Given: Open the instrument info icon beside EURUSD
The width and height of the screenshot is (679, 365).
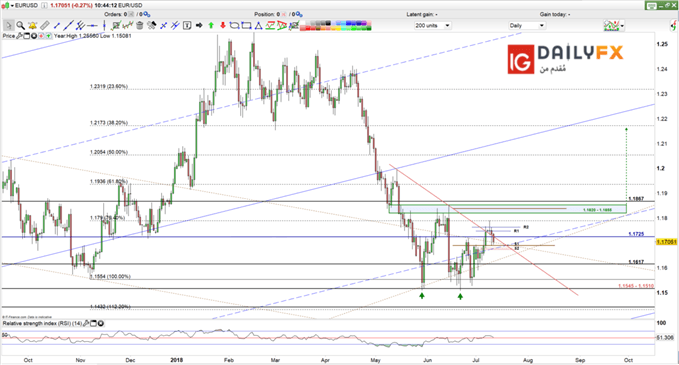Looking at the screenshot, I should click(45, 5).
